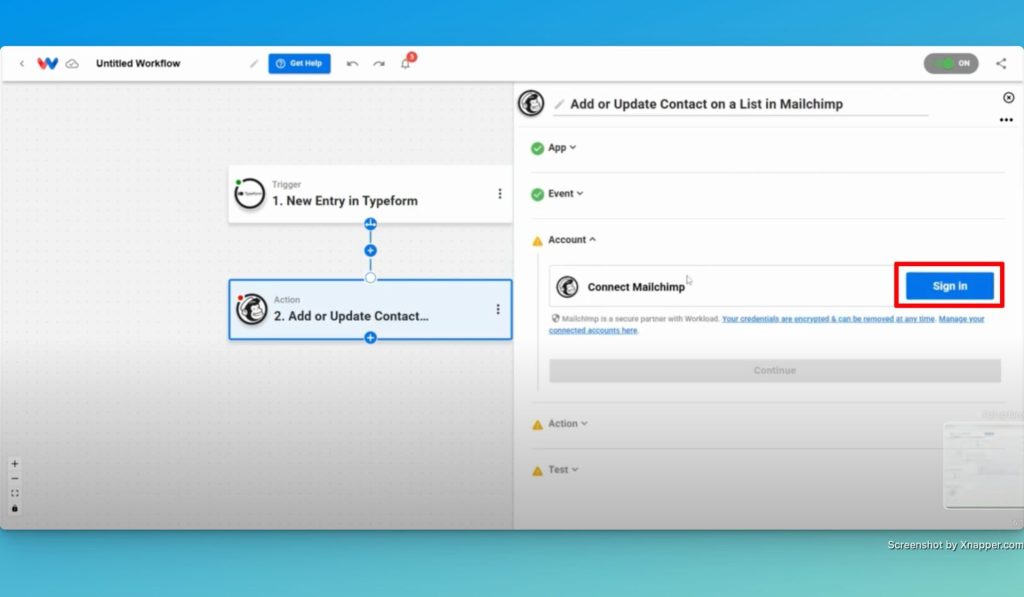Edit workflow name with pencil icon
Image resolution: width=1024 pixels, height=597 pixels.
[x=253, y=64]
